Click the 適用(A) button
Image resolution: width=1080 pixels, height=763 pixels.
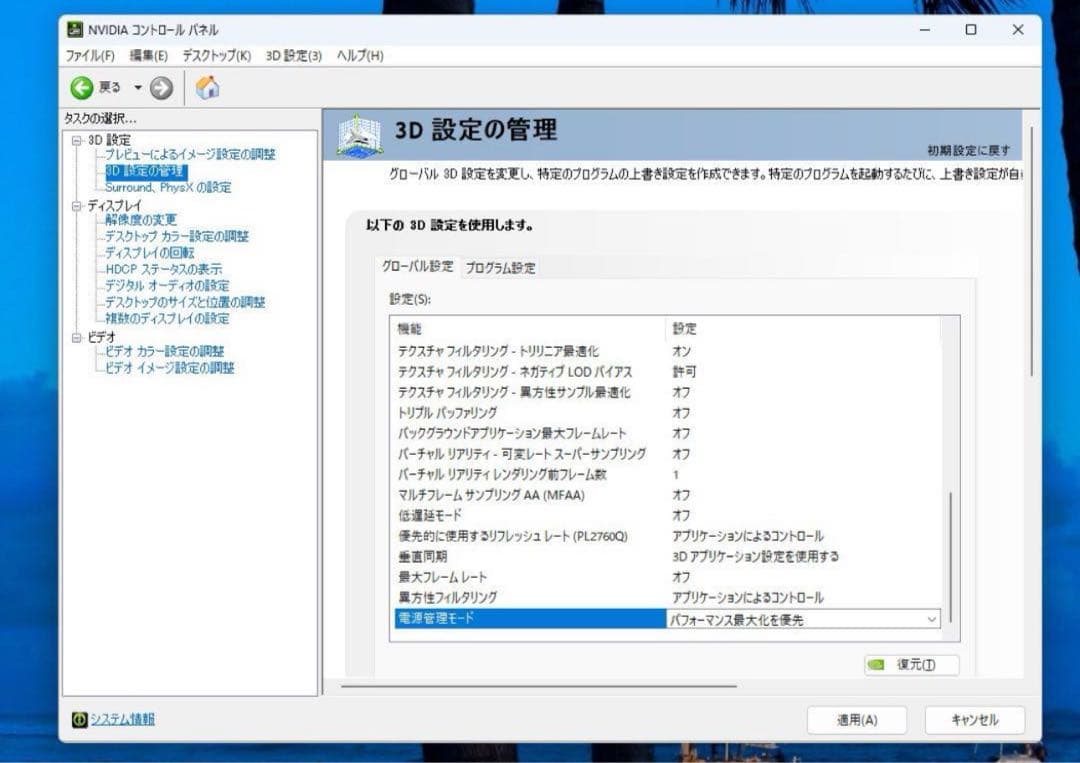pyautogui.click(x=856, y=719)
